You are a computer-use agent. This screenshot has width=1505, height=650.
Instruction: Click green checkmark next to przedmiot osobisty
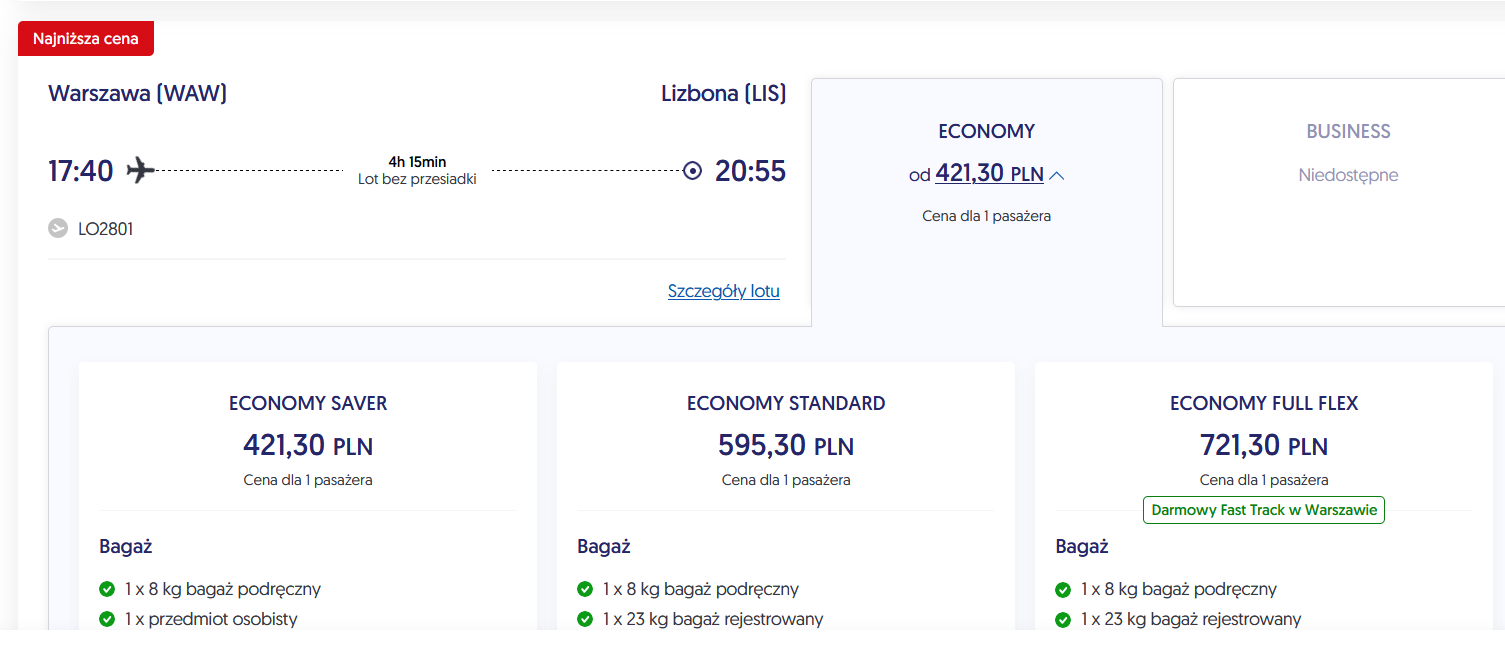pyautogui.click(x=107, y=619)
